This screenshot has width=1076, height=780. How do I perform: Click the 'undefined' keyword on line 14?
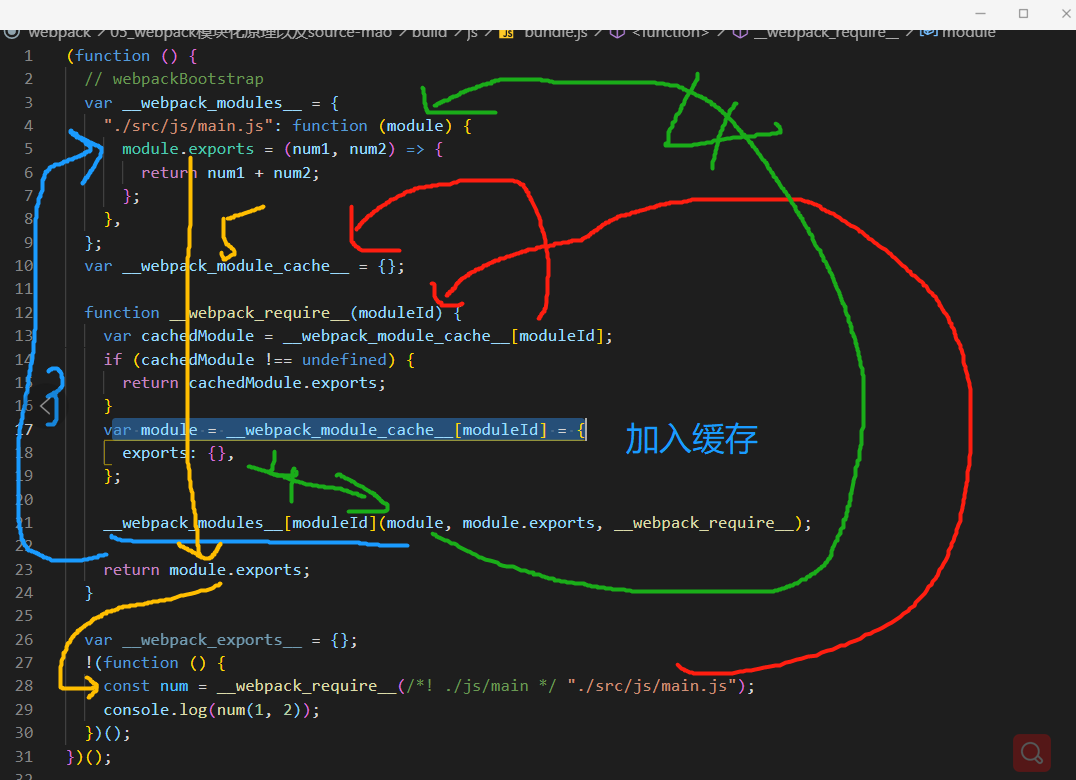(344, 359)
